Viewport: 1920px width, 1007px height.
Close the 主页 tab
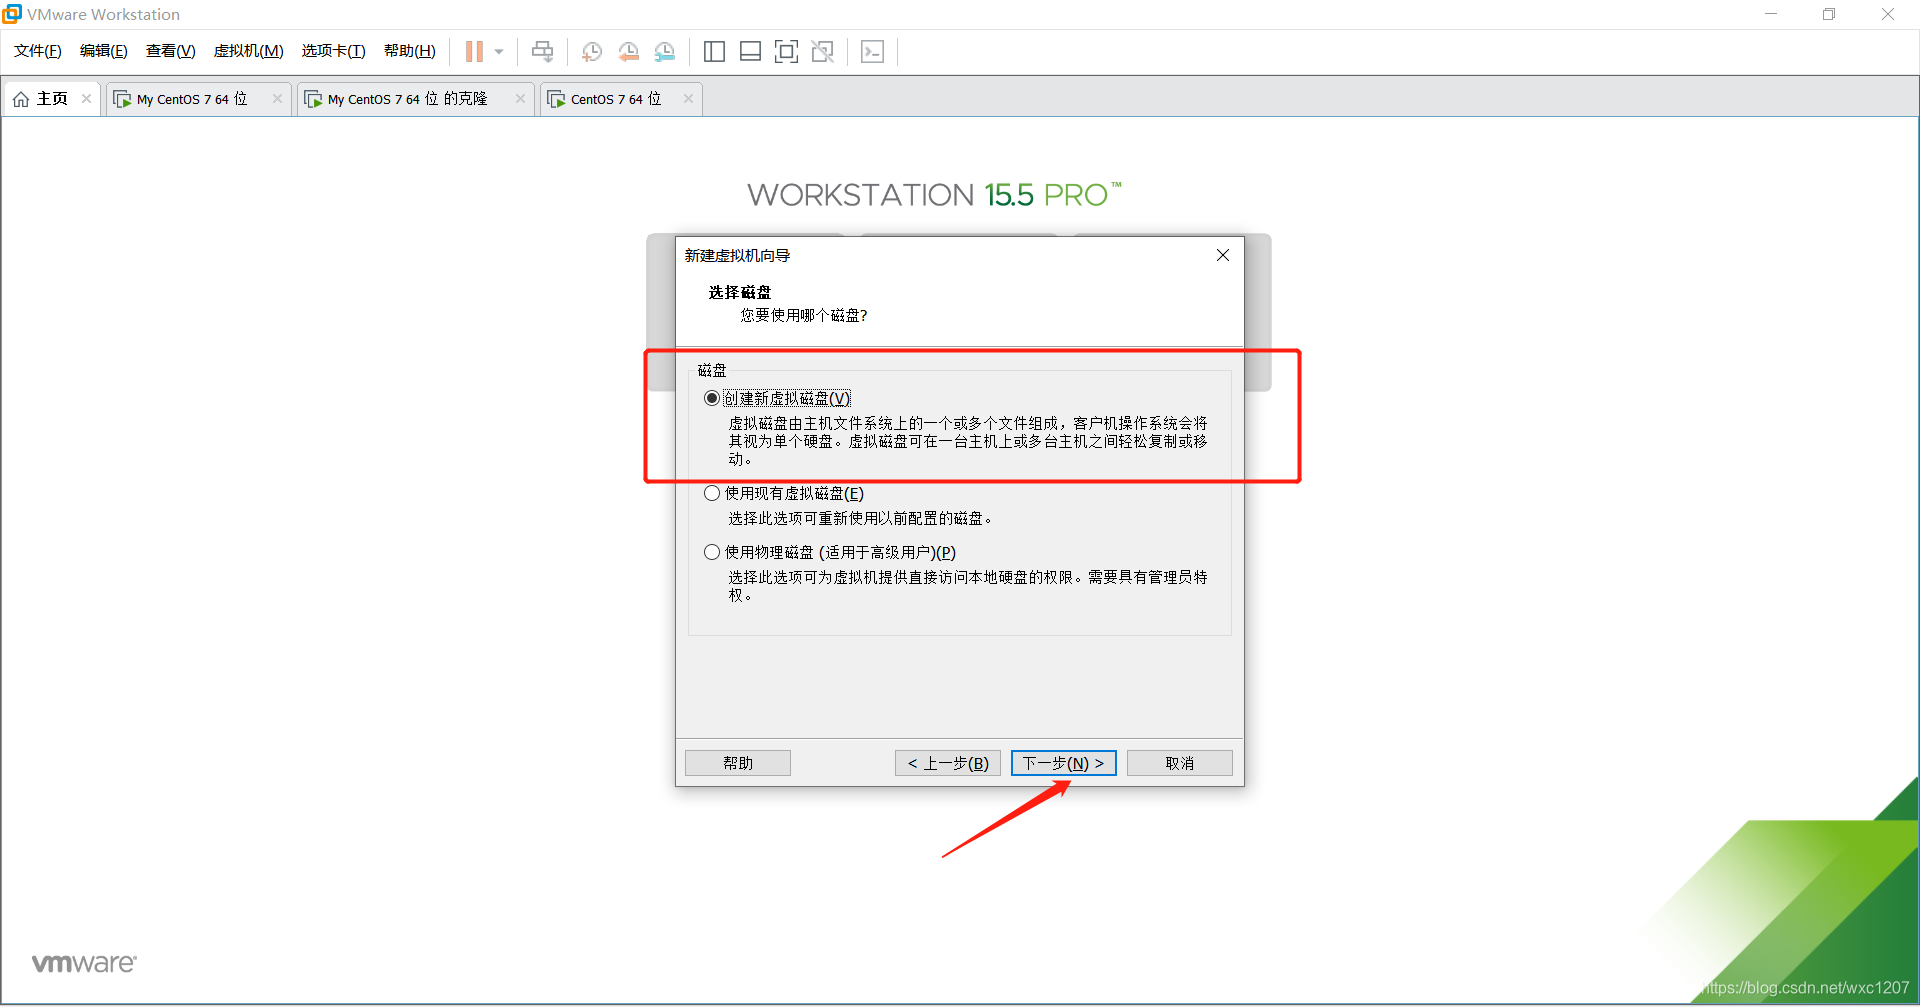point(87,98)
